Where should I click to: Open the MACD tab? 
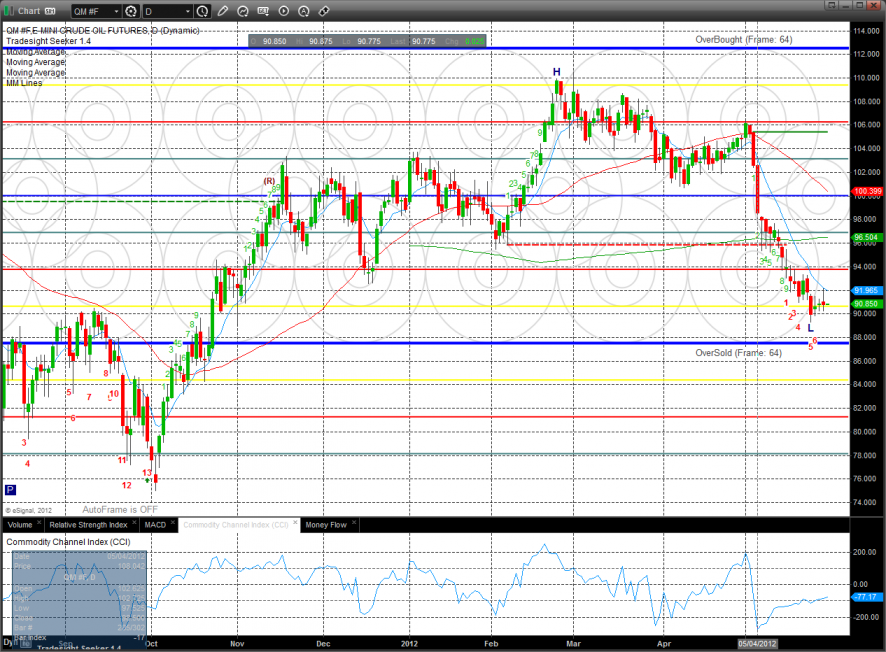coord(155,524)
